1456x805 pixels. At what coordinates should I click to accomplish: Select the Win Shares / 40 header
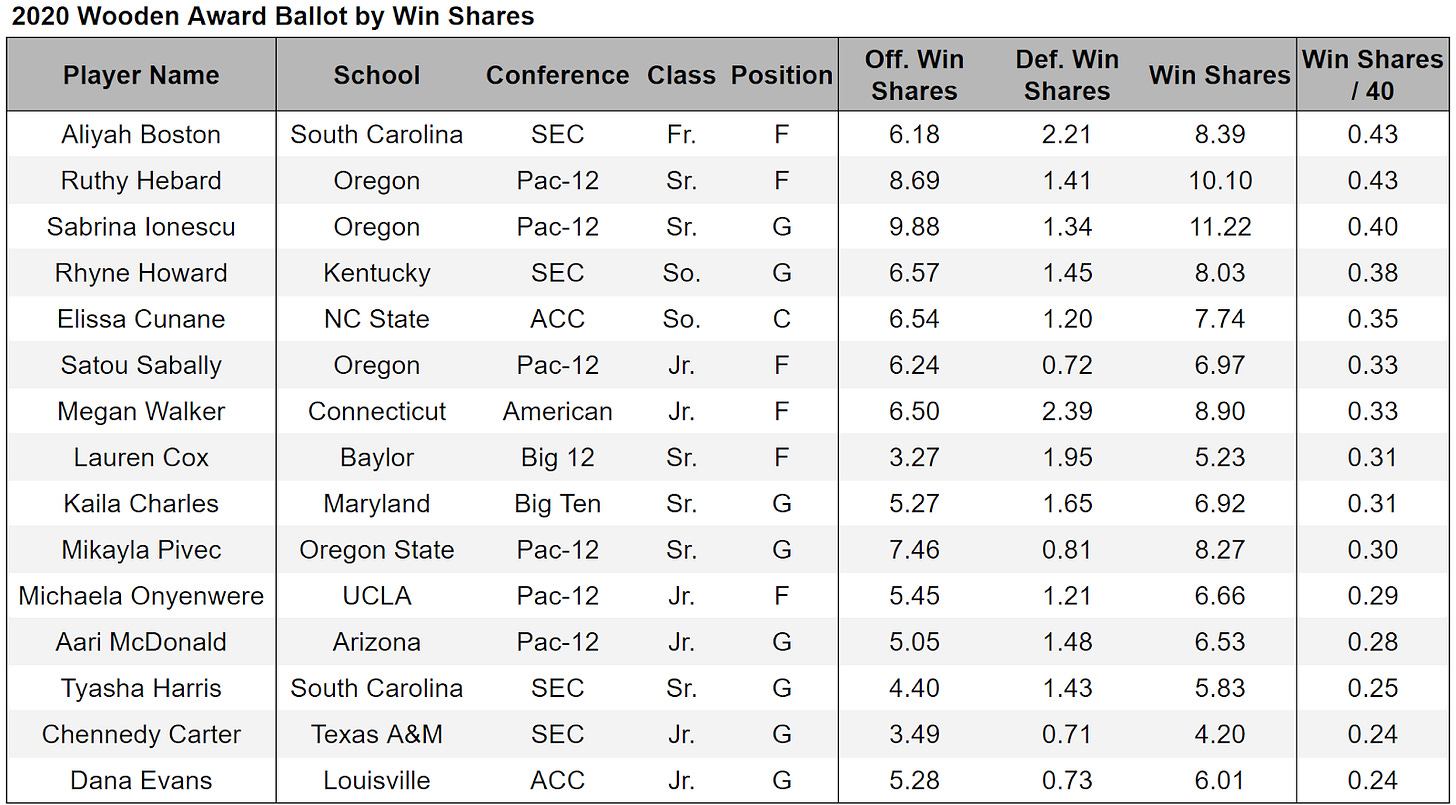1372,75
